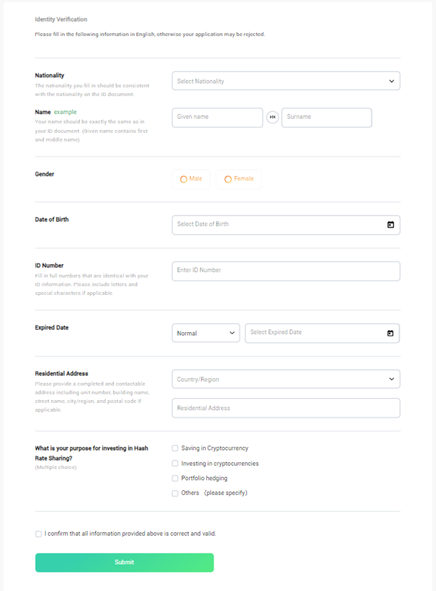The image size is (436, 591).
Task: Tick the Portfolio hedging checkbox
Action: pyautogui.click(x=175, y=478)
